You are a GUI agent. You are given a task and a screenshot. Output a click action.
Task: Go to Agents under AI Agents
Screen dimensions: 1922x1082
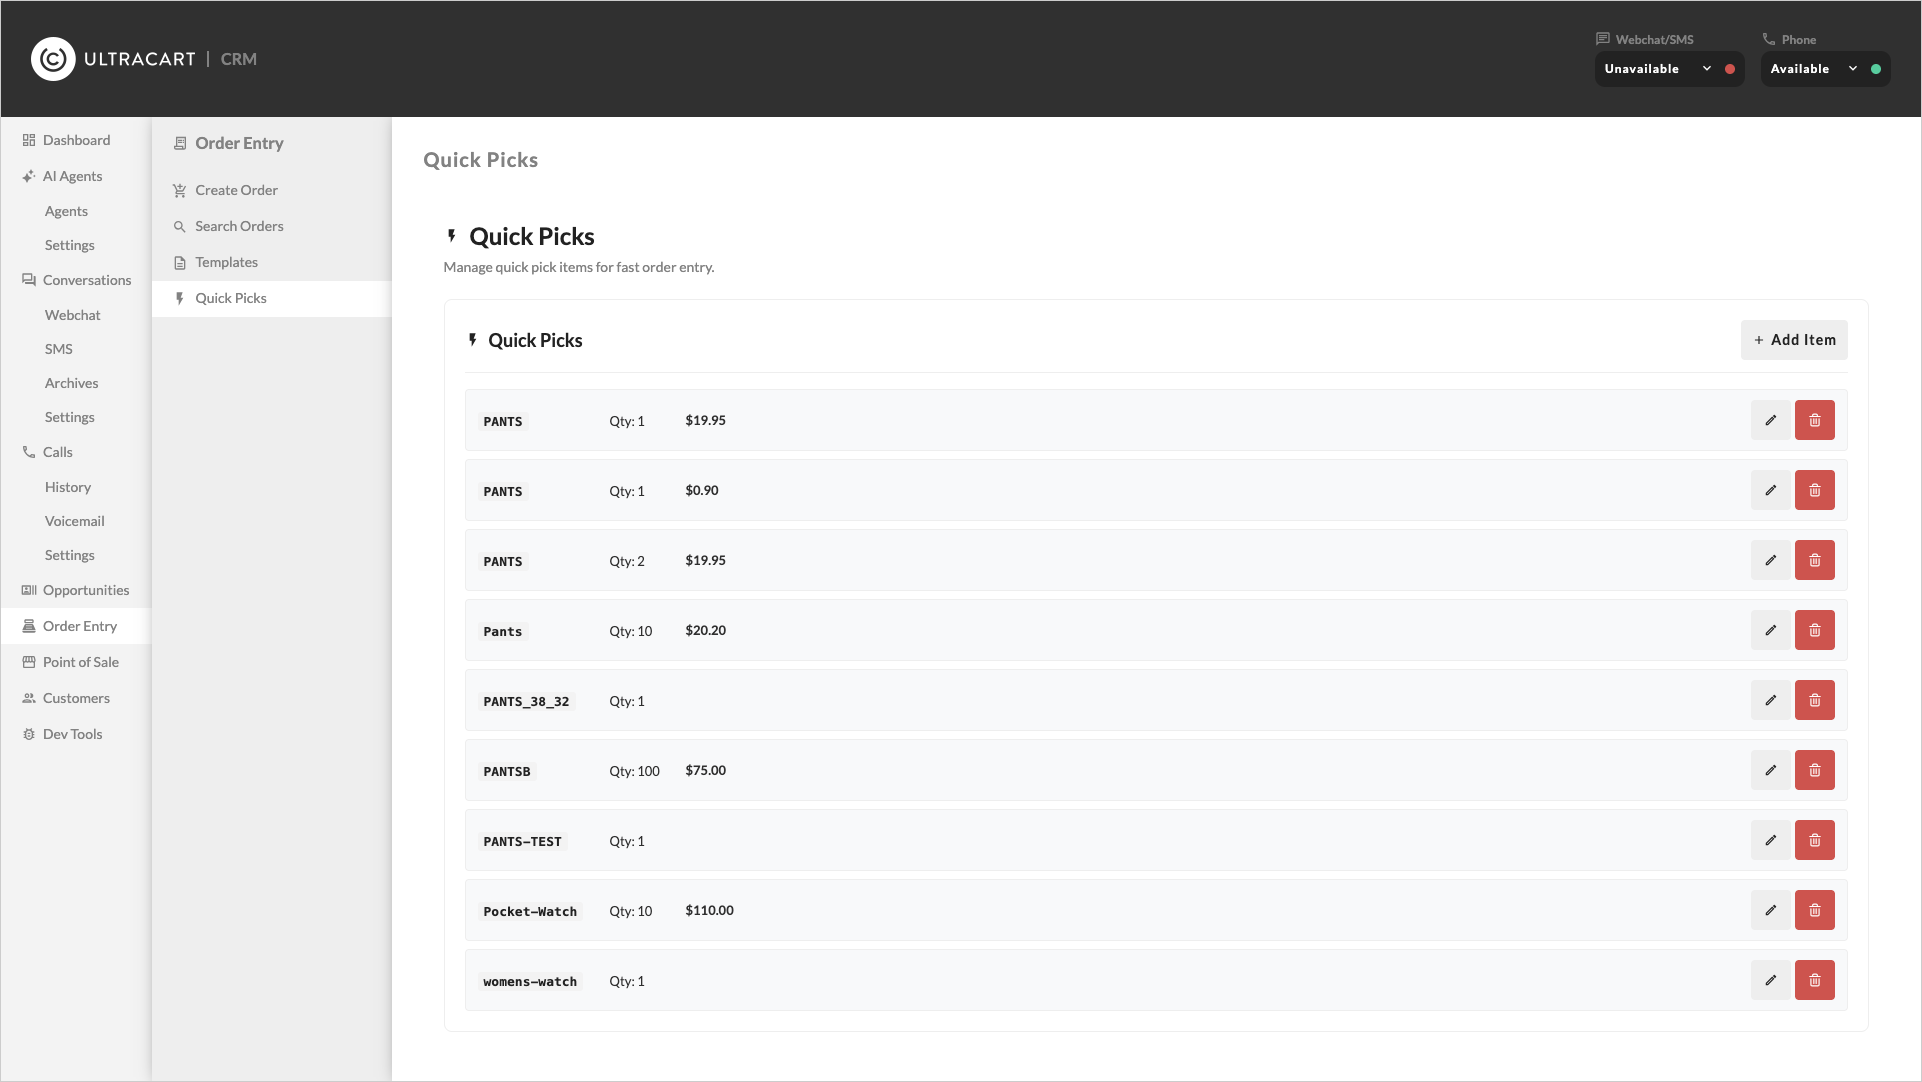pyautogui.click(x=66, y=211)
